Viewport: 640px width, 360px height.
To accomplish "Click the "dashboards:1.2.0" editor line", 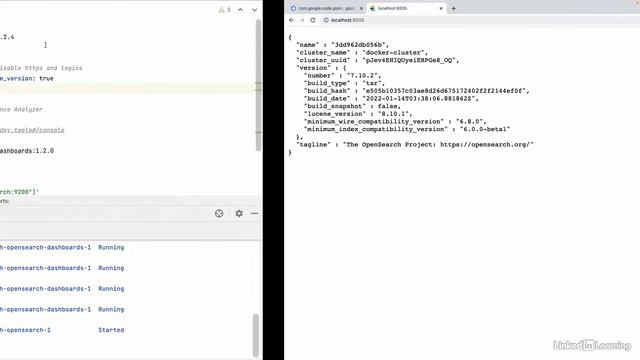I will (x=27, y=151).
